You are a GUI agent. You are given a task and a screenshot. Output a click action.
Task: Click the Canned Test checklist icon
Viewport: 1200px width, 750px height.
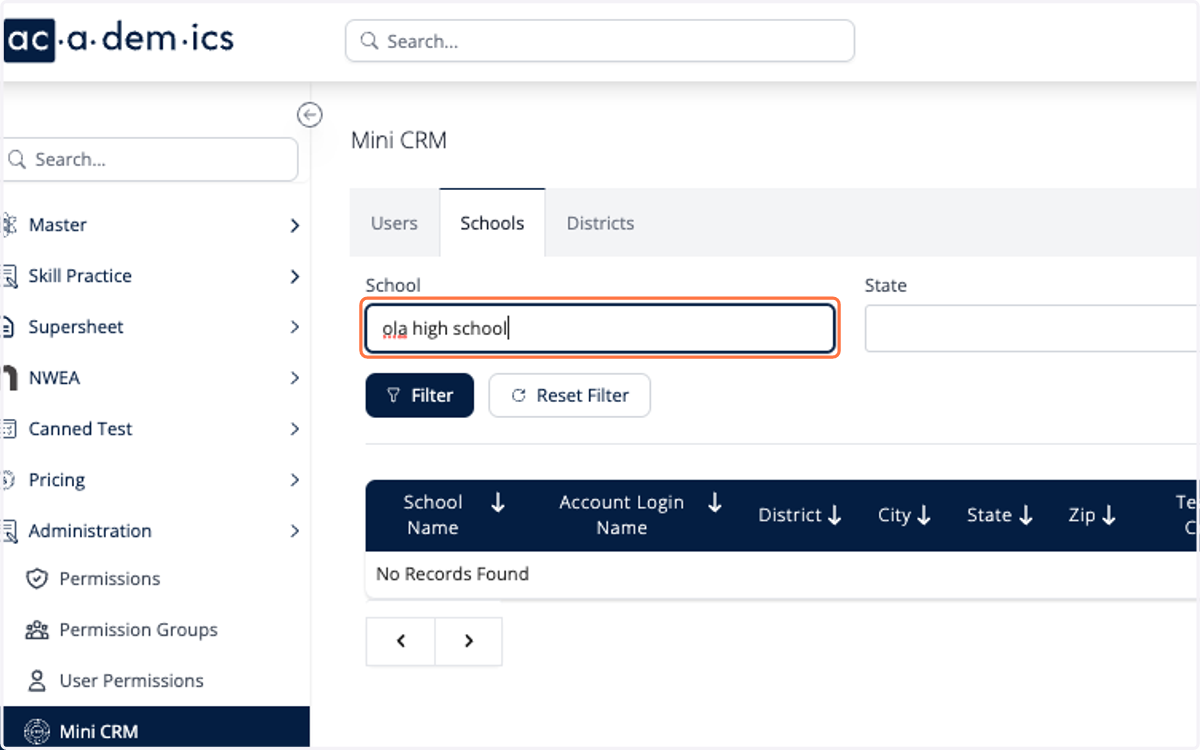pos(10,429)
